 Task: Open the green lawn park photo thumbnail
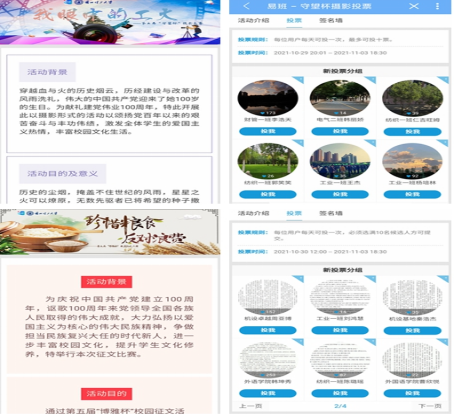pos(268,161)
